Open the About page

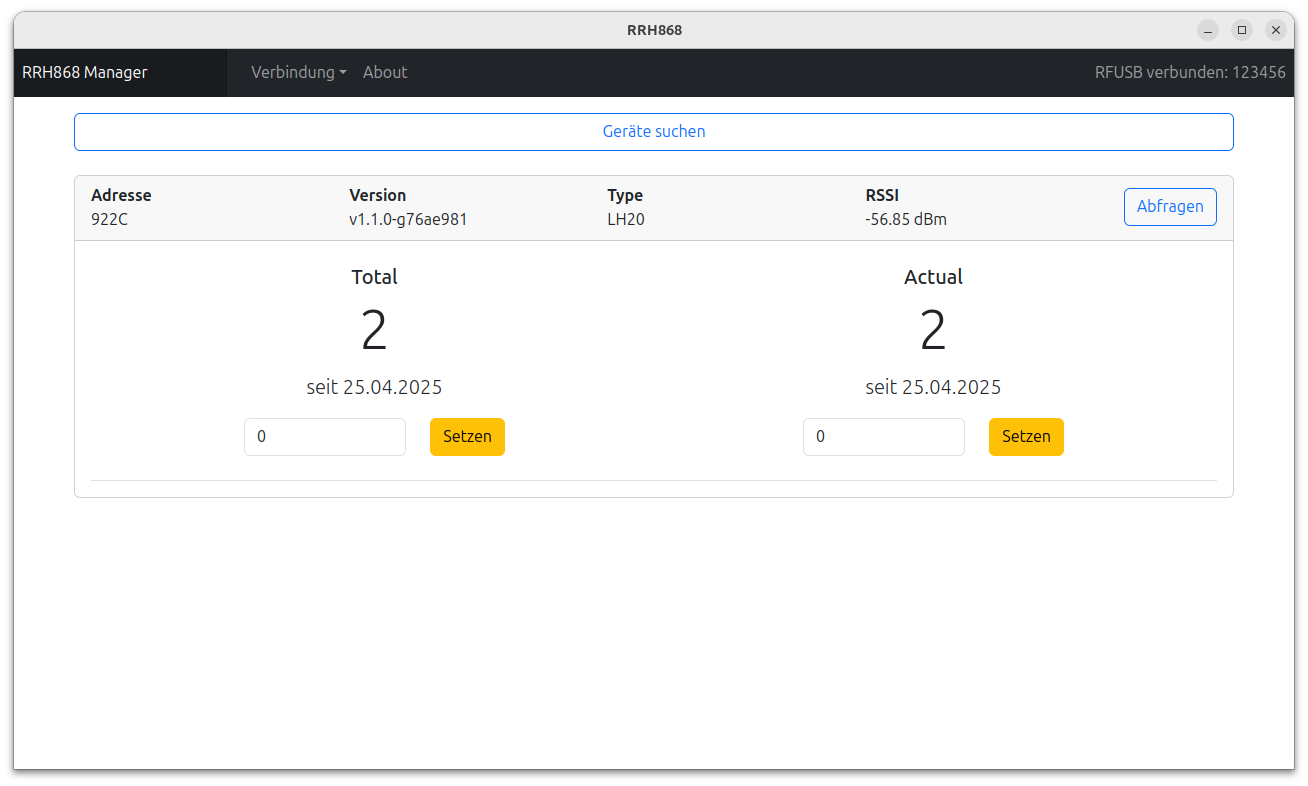(x=385, y=72)
